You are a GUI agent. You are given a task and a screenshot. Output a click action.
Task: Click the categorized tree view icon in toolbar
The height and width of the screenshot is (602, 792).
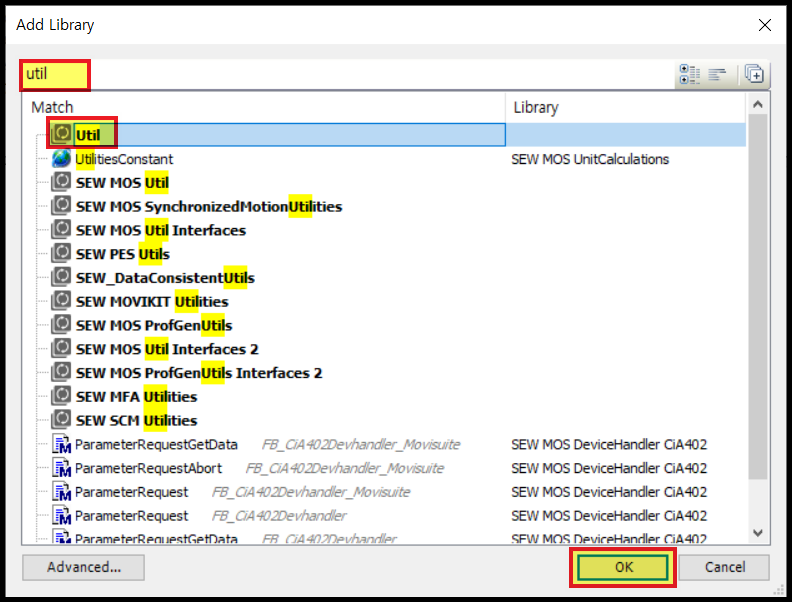coord(689,75)
